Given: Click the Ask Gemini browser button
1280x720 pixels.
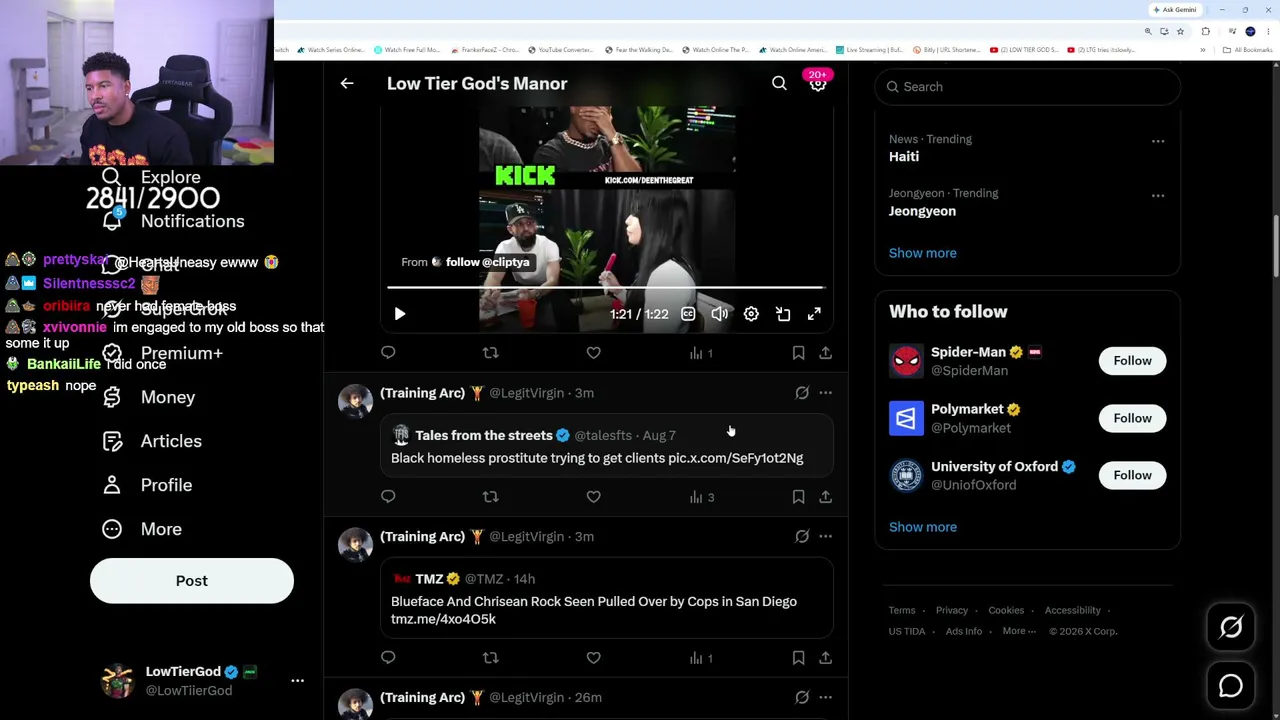Looking at the screenshot, I should pos(1175,10).
